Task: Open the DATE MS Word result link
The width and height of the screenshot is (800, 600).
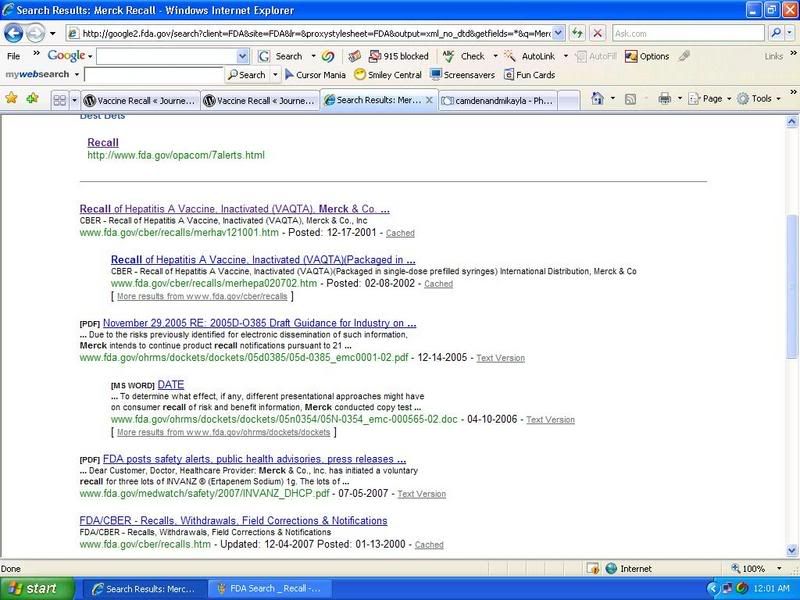Action: (171, 384)
